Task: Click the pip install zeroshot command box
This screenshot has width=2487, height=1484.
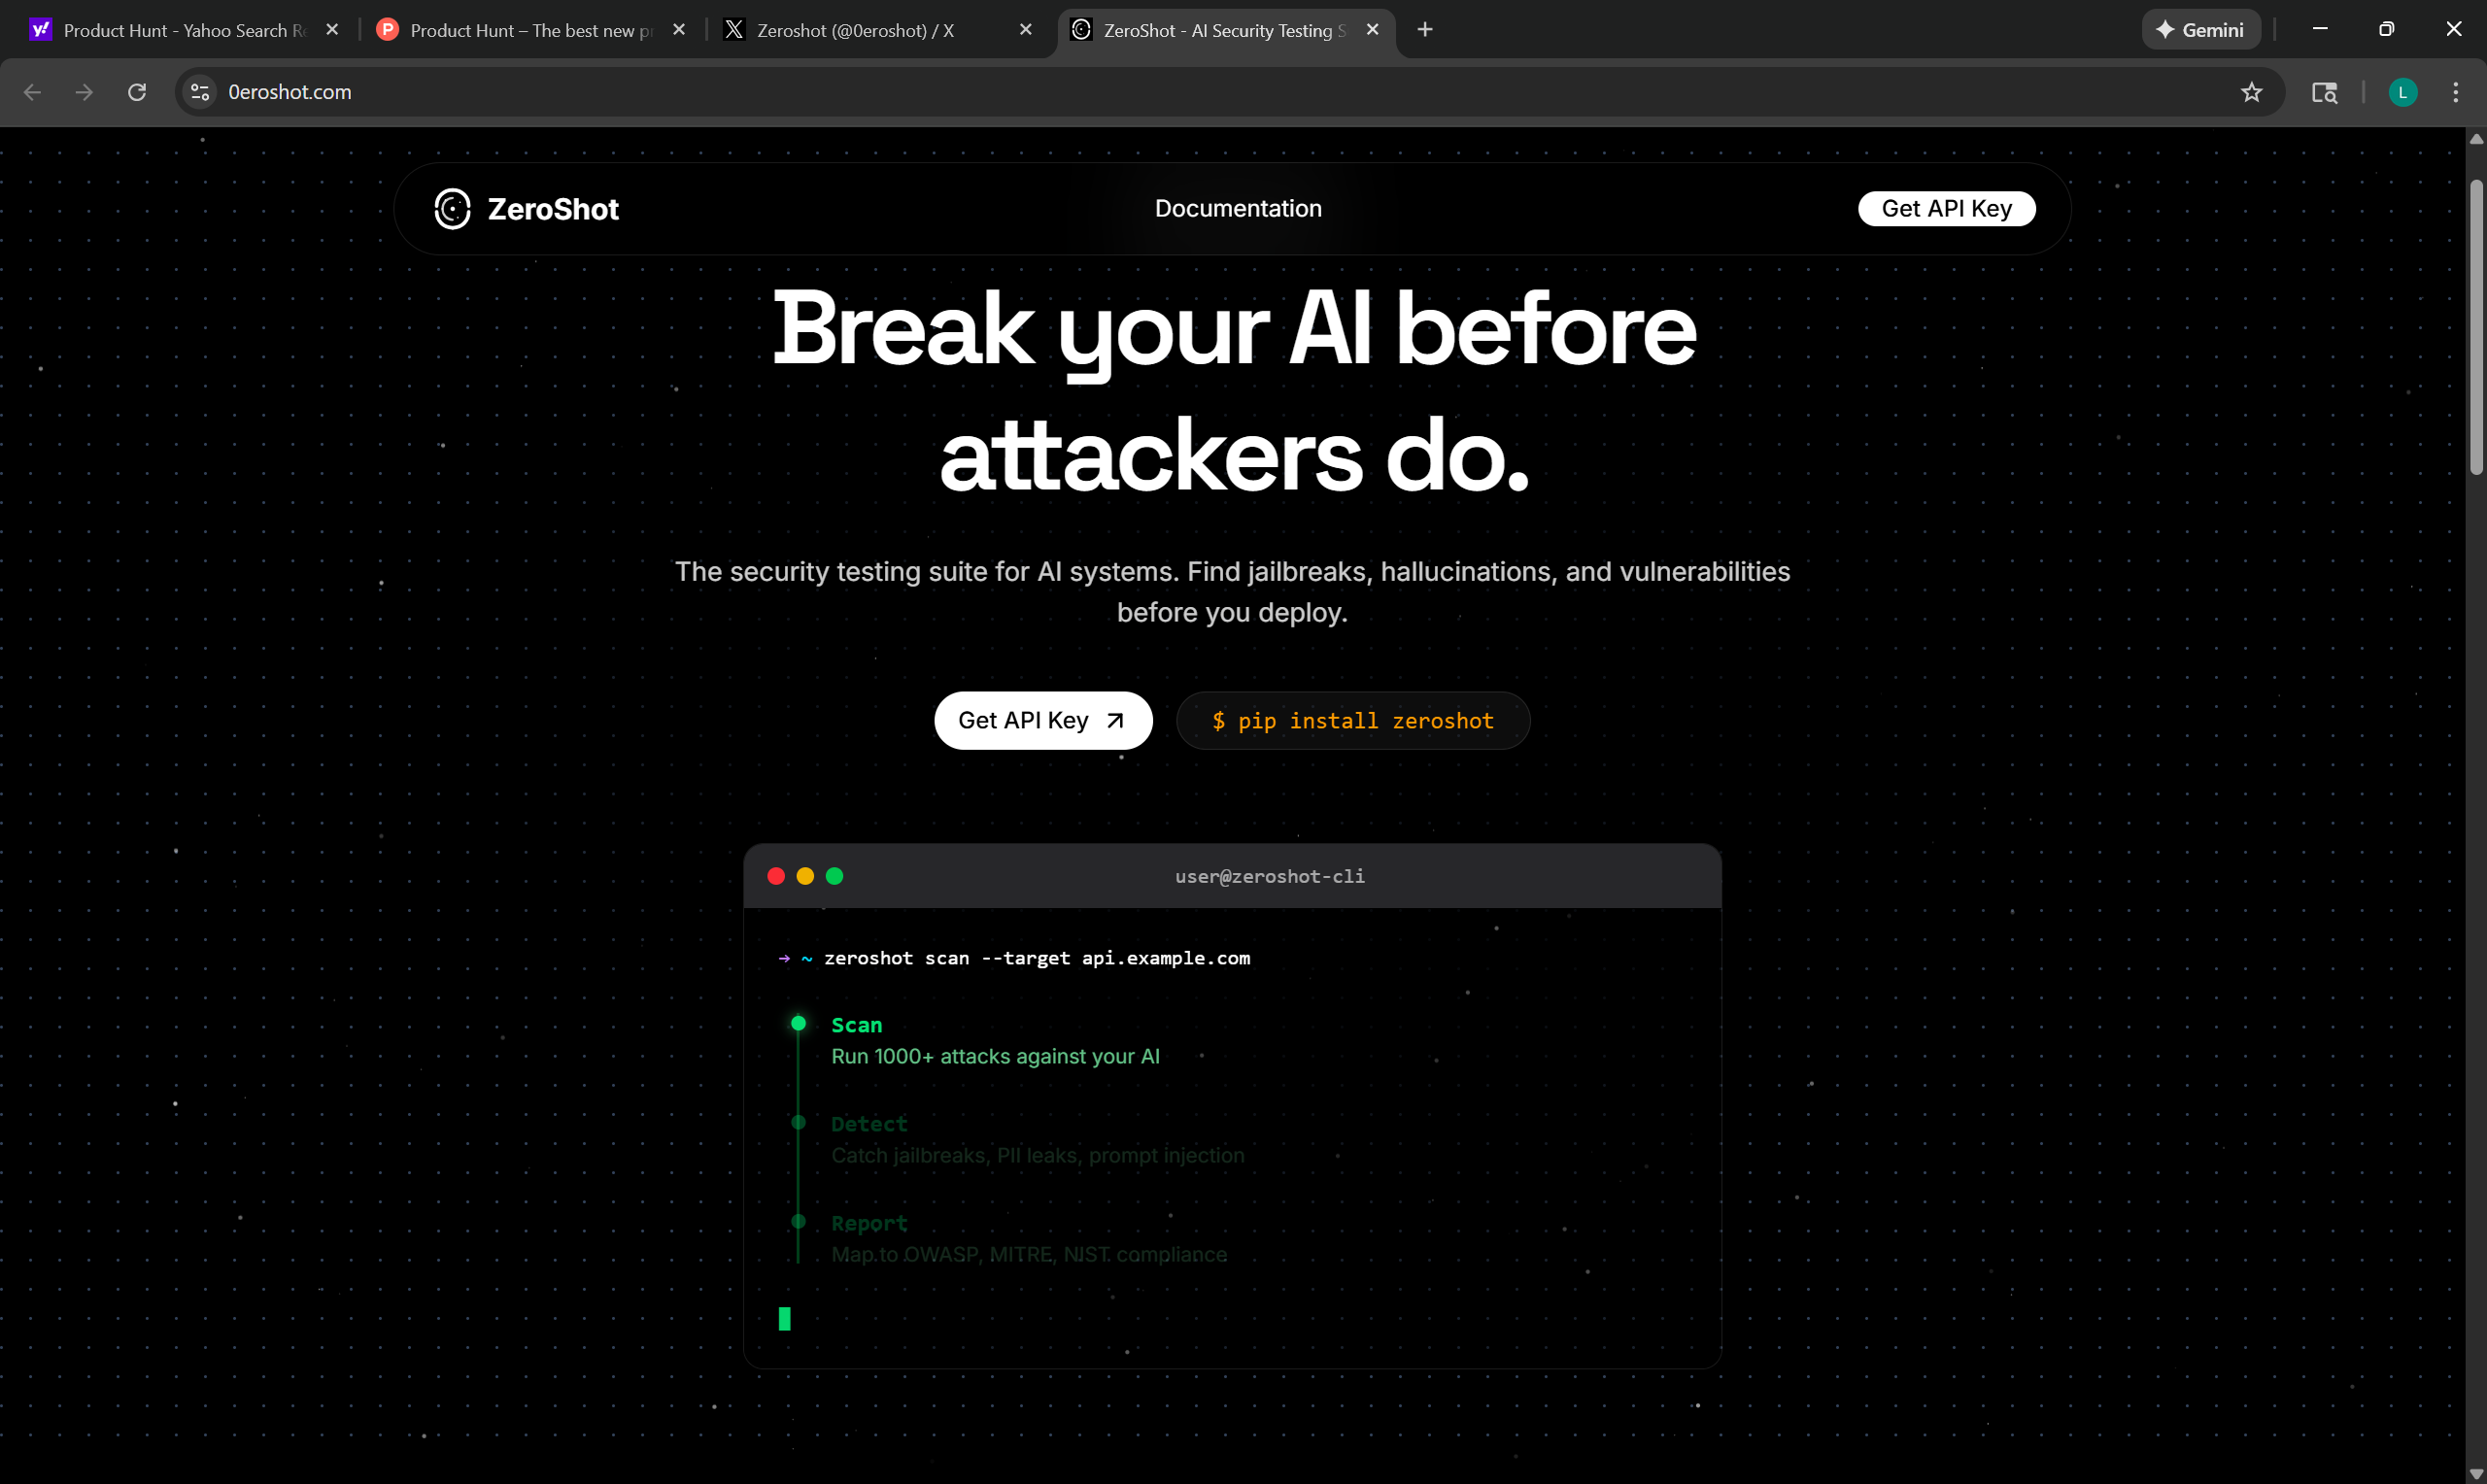Action: (1352, 720)
